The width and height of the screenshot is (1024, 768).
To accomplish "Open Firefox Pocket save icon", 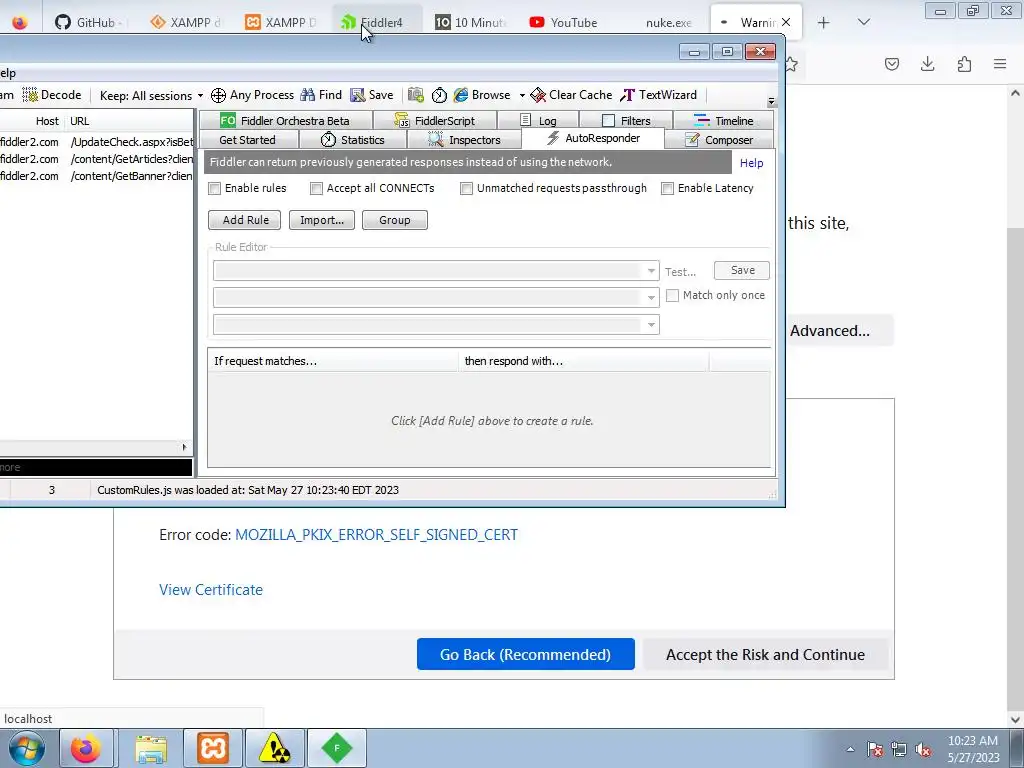I will click(x=892, y=64).
